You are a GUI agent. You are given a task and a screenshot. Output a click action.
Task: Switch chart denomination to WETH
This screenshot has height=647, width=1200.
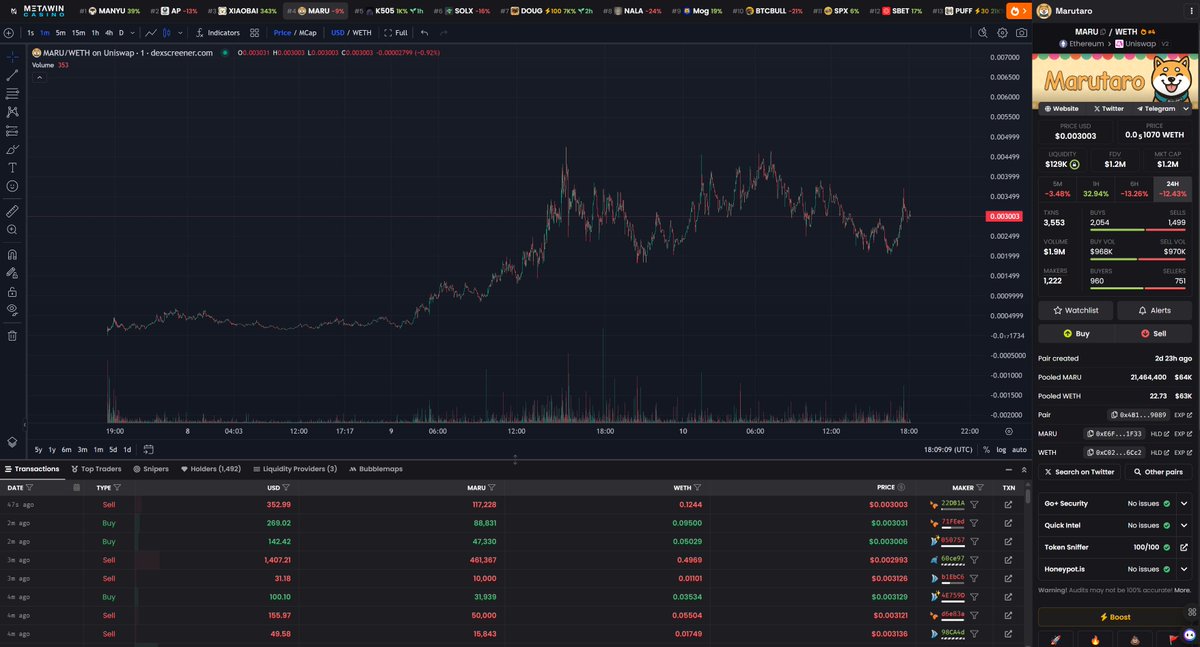click(362, 32)
